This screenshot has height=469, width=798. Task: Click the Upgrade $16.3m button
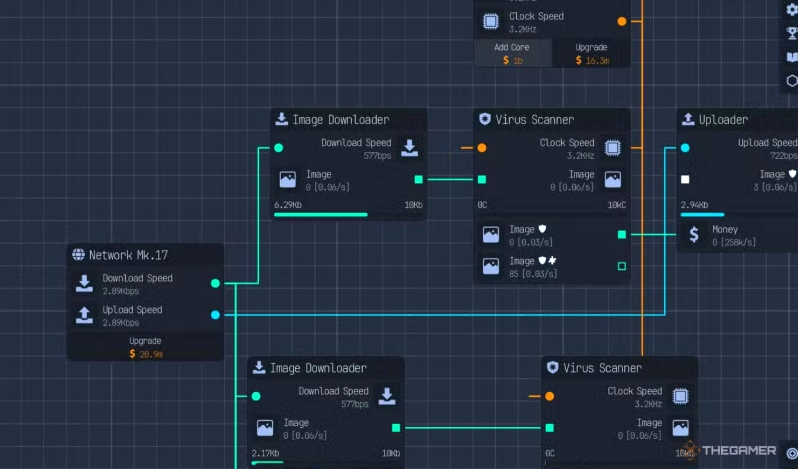click(591, 53)
